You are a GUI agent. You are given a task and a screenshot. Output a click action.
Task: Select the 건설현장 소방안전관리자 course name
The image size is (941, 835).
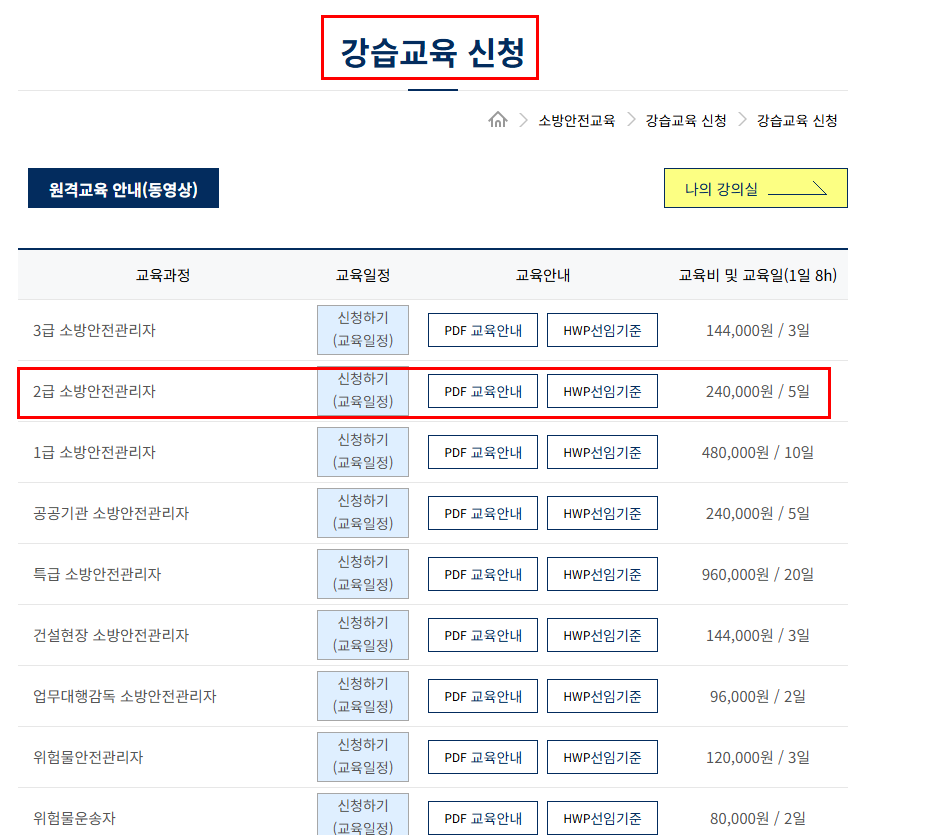[111, 635]
